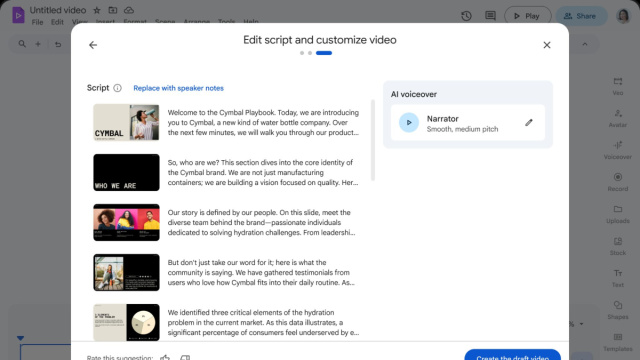The image size is (640, 360).
Task: Click the Play button in header
Action: click(527, 16)
